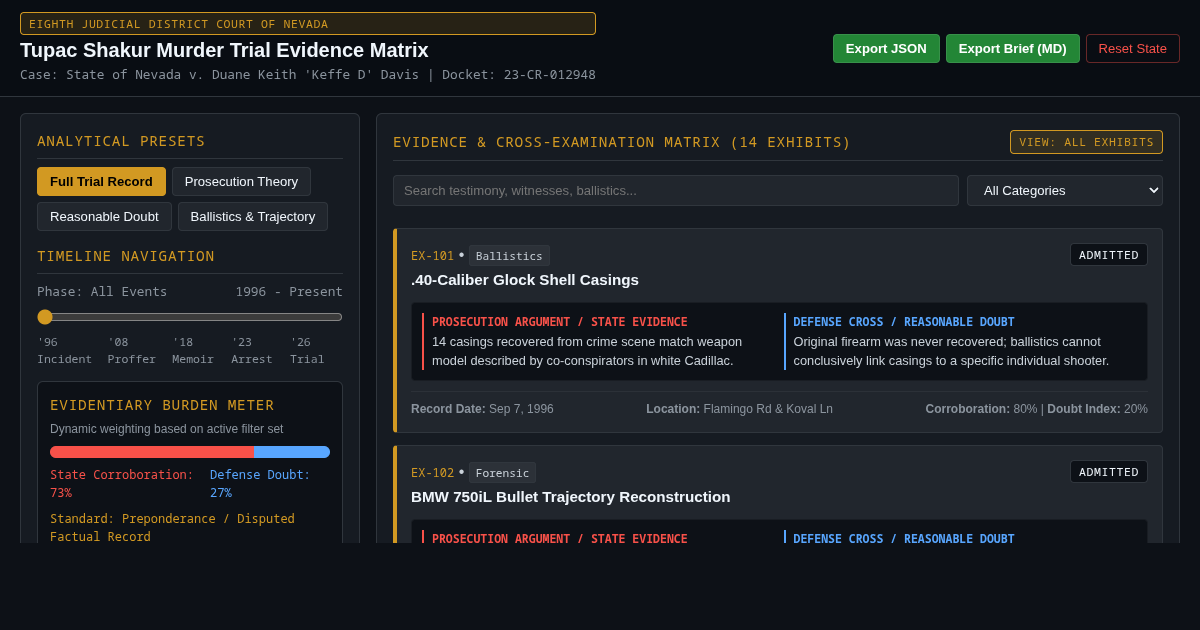Click the Tupac Shakur Murder Trial Evidence Matrix title
The height and width of the screenshot is (630, 1200).
click(x=224, y=50)
